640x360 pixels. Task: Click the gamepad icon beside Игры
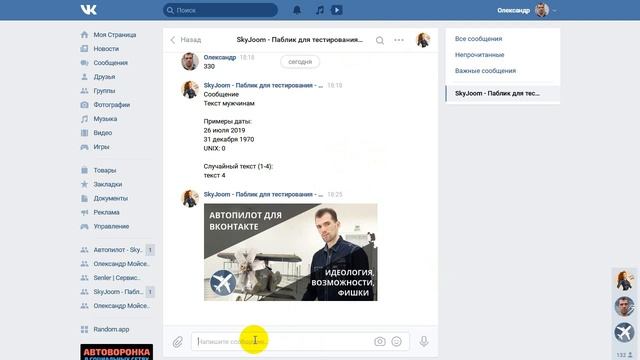point(84,147)
